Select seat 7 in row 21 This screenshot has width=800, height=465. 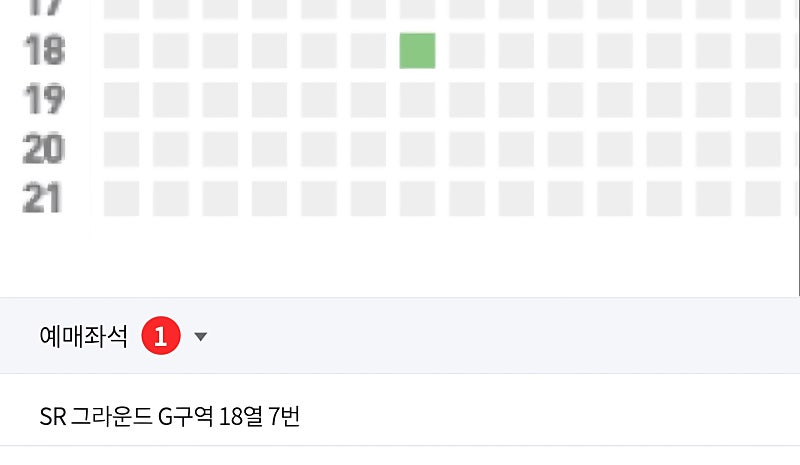click(x=417, y=197)
